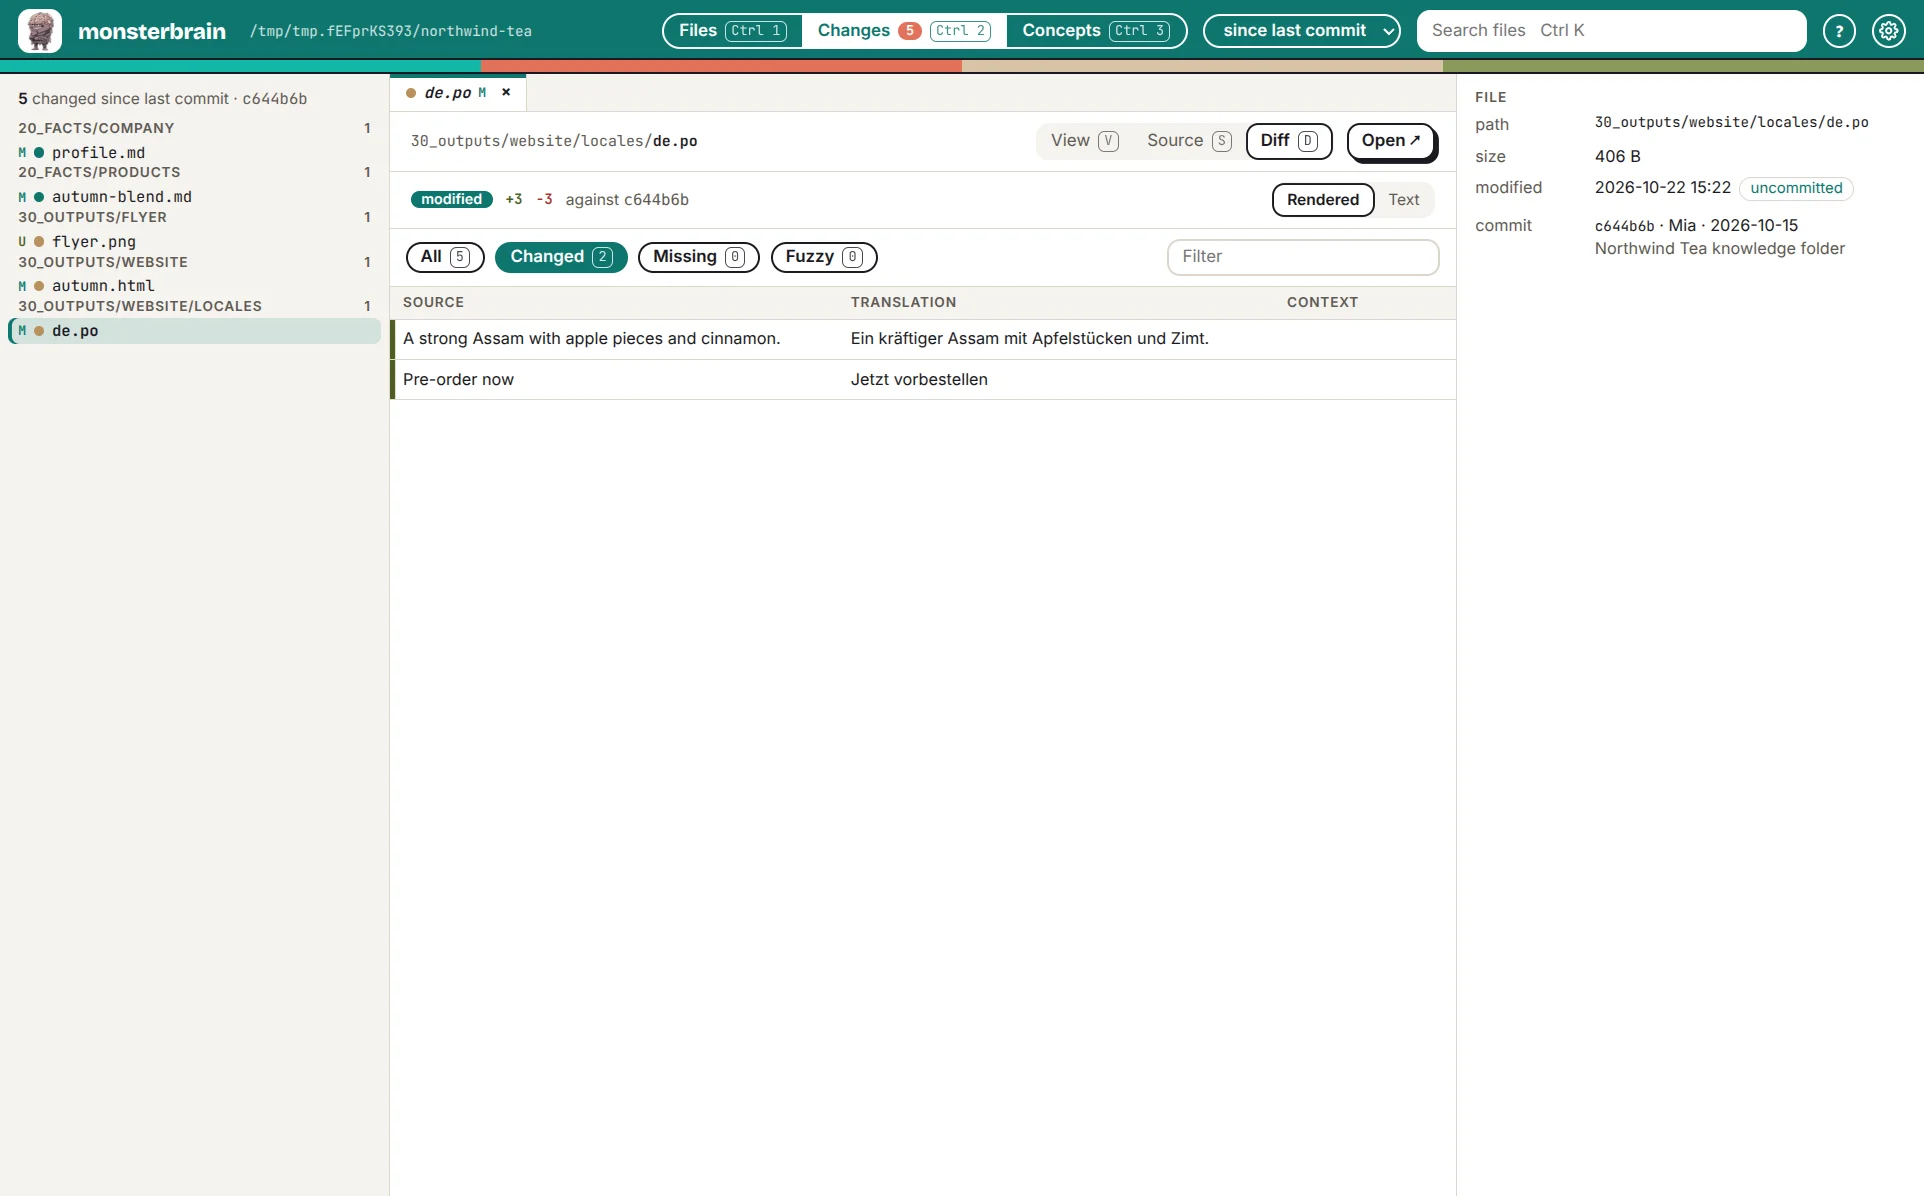
Task: Click TRANSLATION column header
Action: point(903,302)
